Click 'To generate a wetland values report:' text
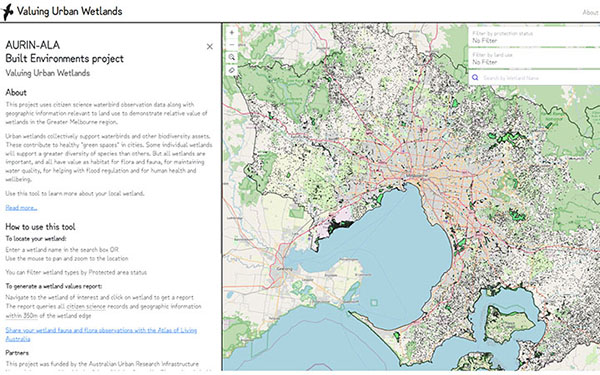The height and width of the screenshot is (375, 600). pos(54,286)
